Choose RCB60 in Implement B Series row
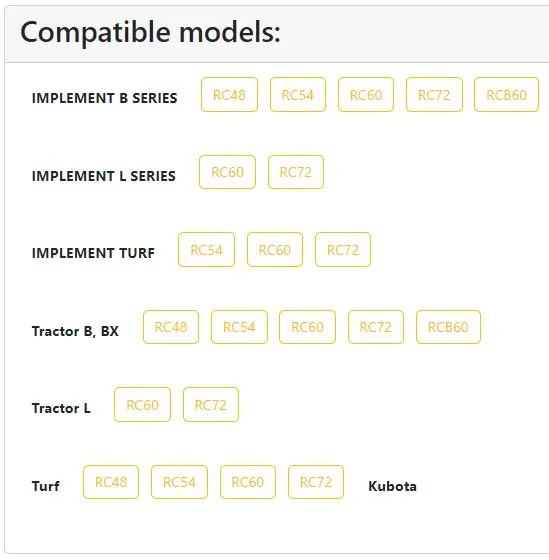549x560 pixels. (506, 95)
